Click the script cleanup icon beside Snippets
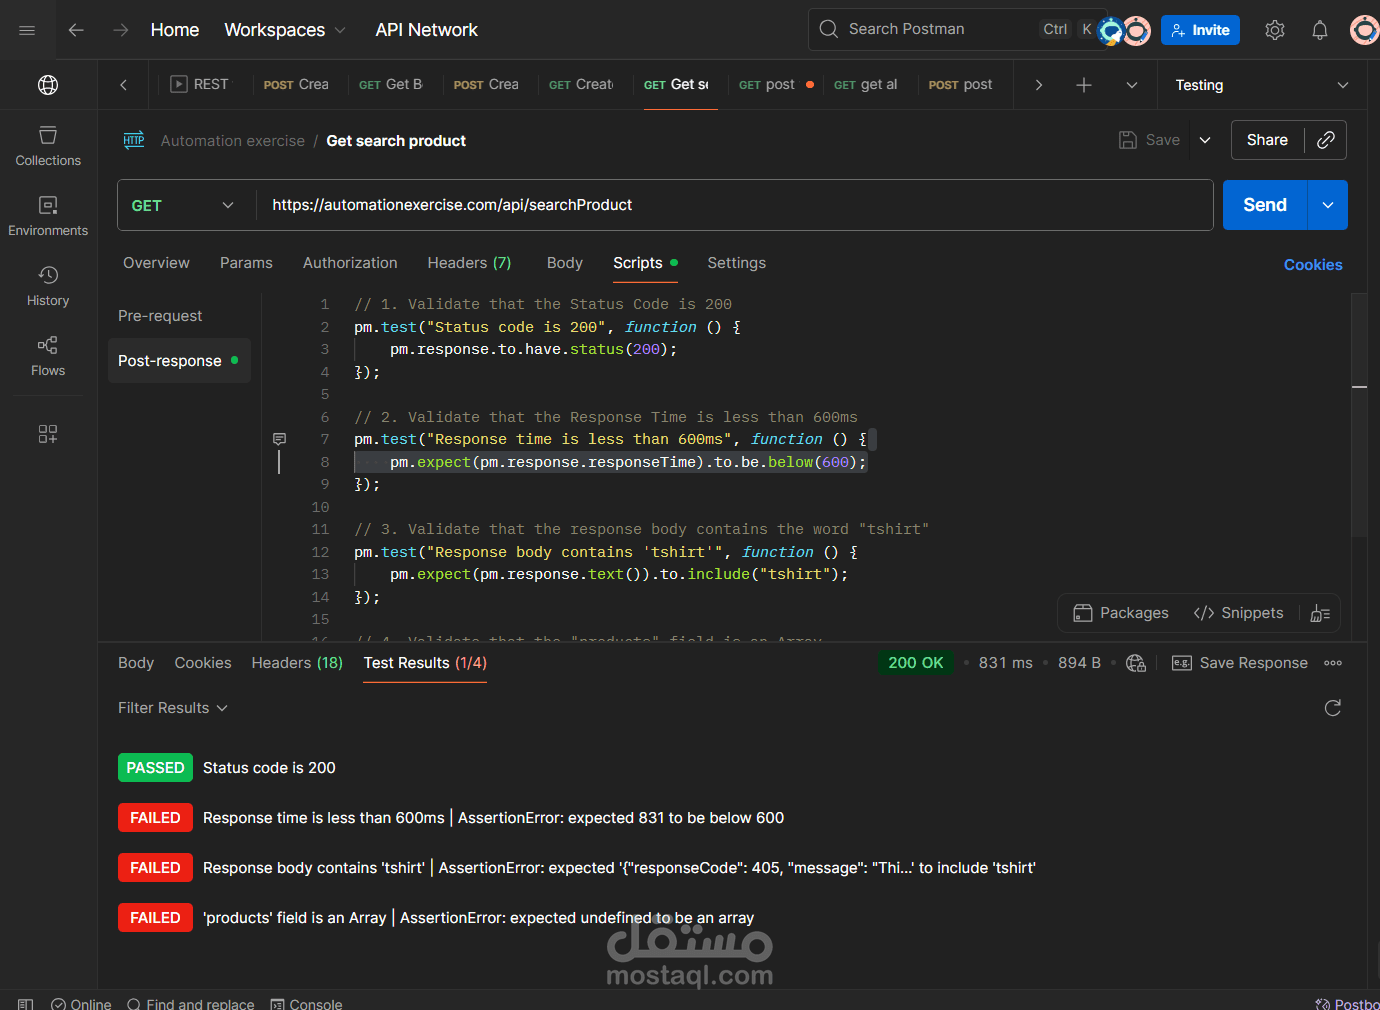This screenshot has height=1010, width=1380. (1320, 613)
